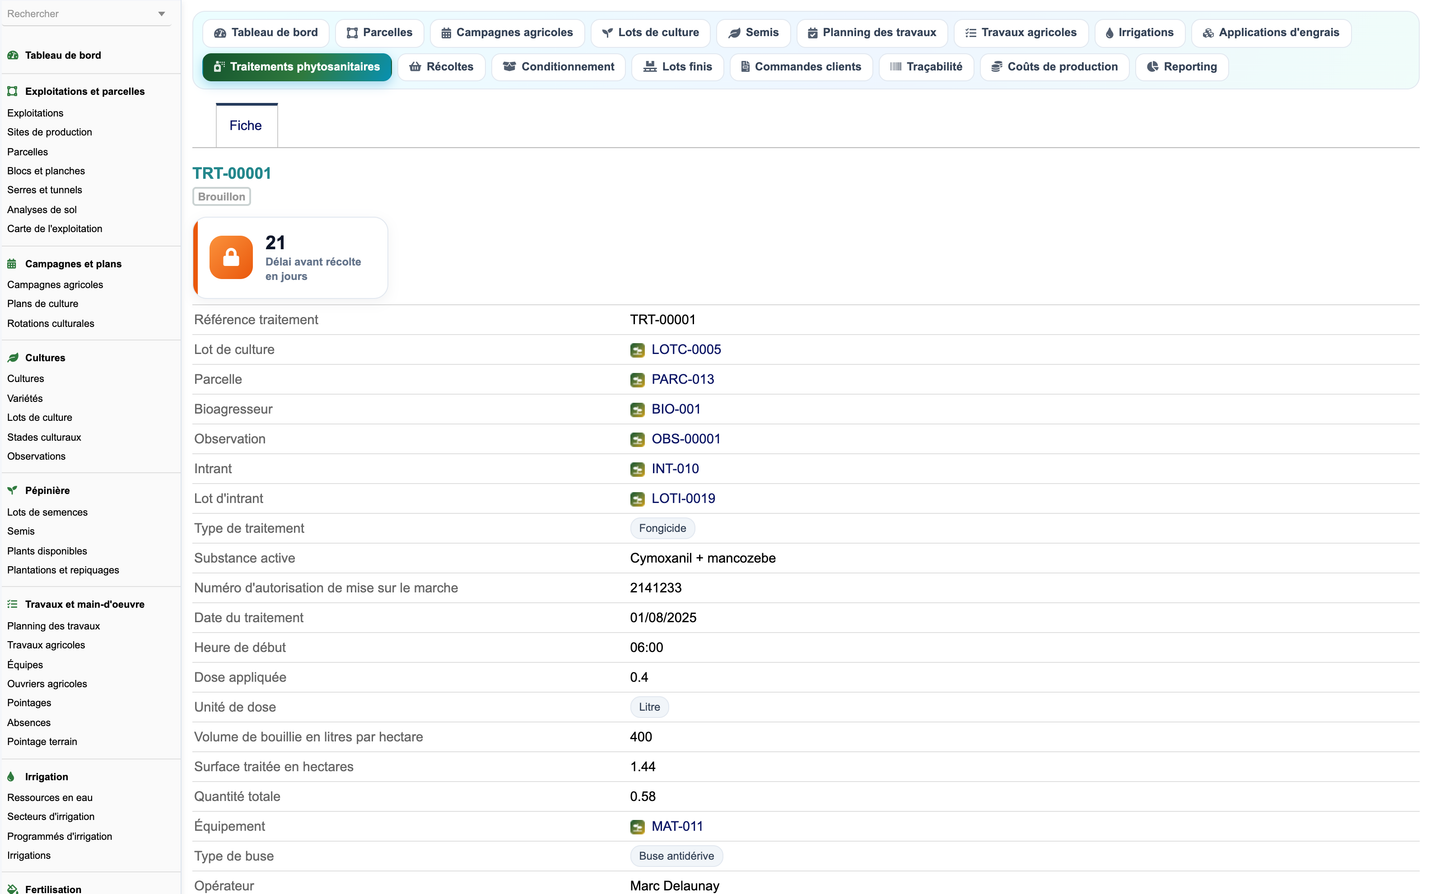The height and width of the screenshot is (894, 1445).
Task: Click the Traitements phytosanitaires sprayer icon
Action: point(219,67)
